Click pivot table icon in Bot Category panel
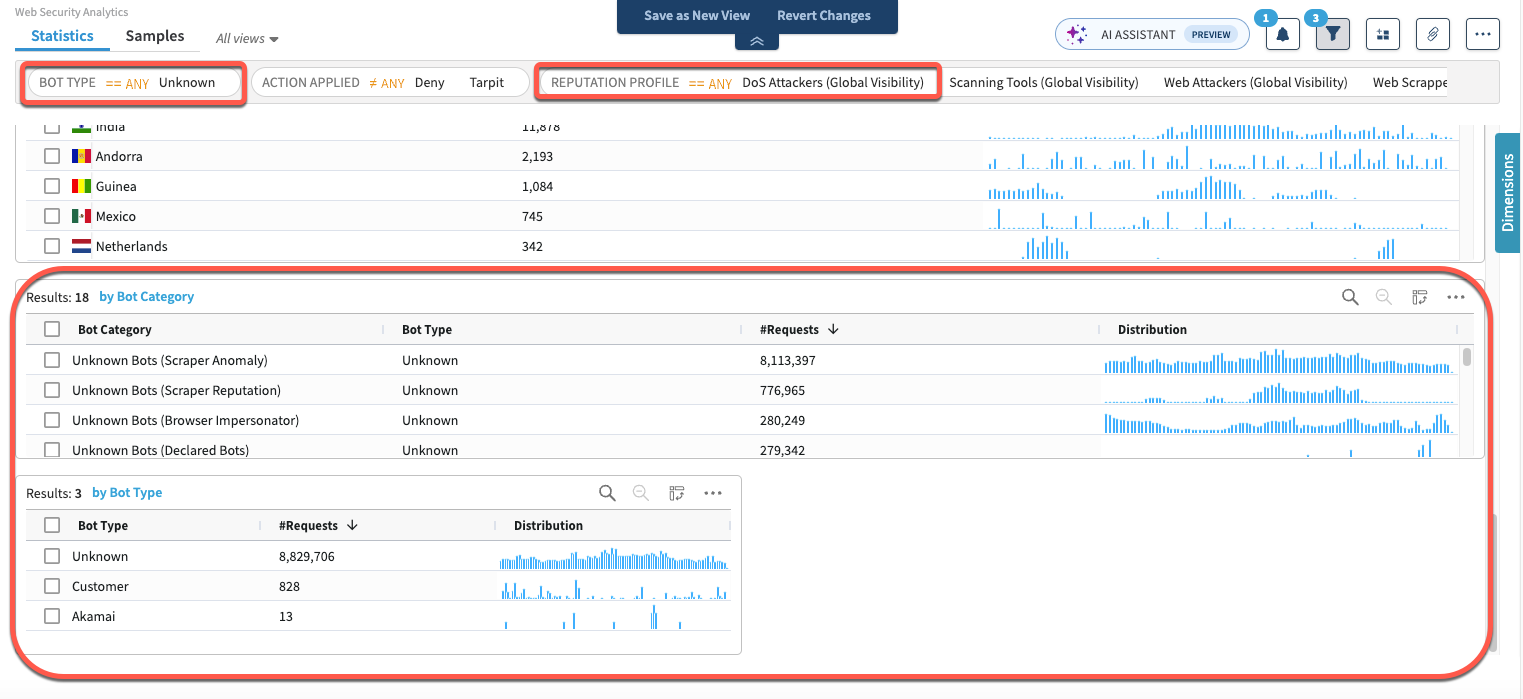The height and width of the screenshot is (699, 1523). coord(1419,297)
